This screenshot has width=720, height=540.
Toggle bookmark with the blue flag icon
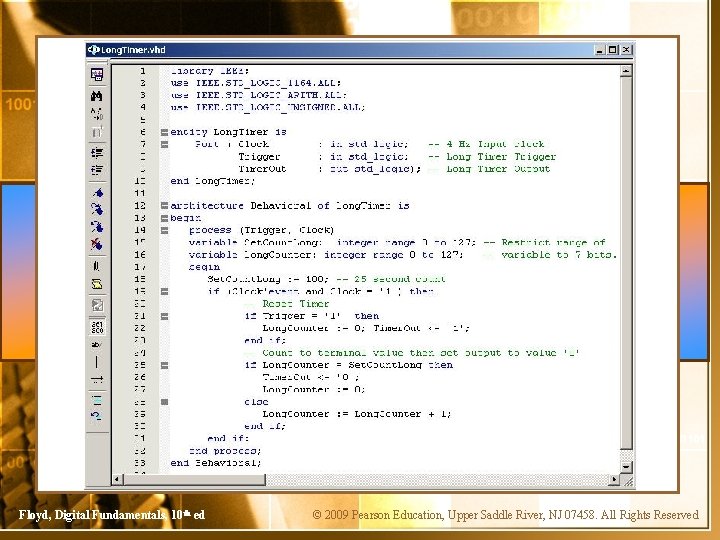point(97,192)
